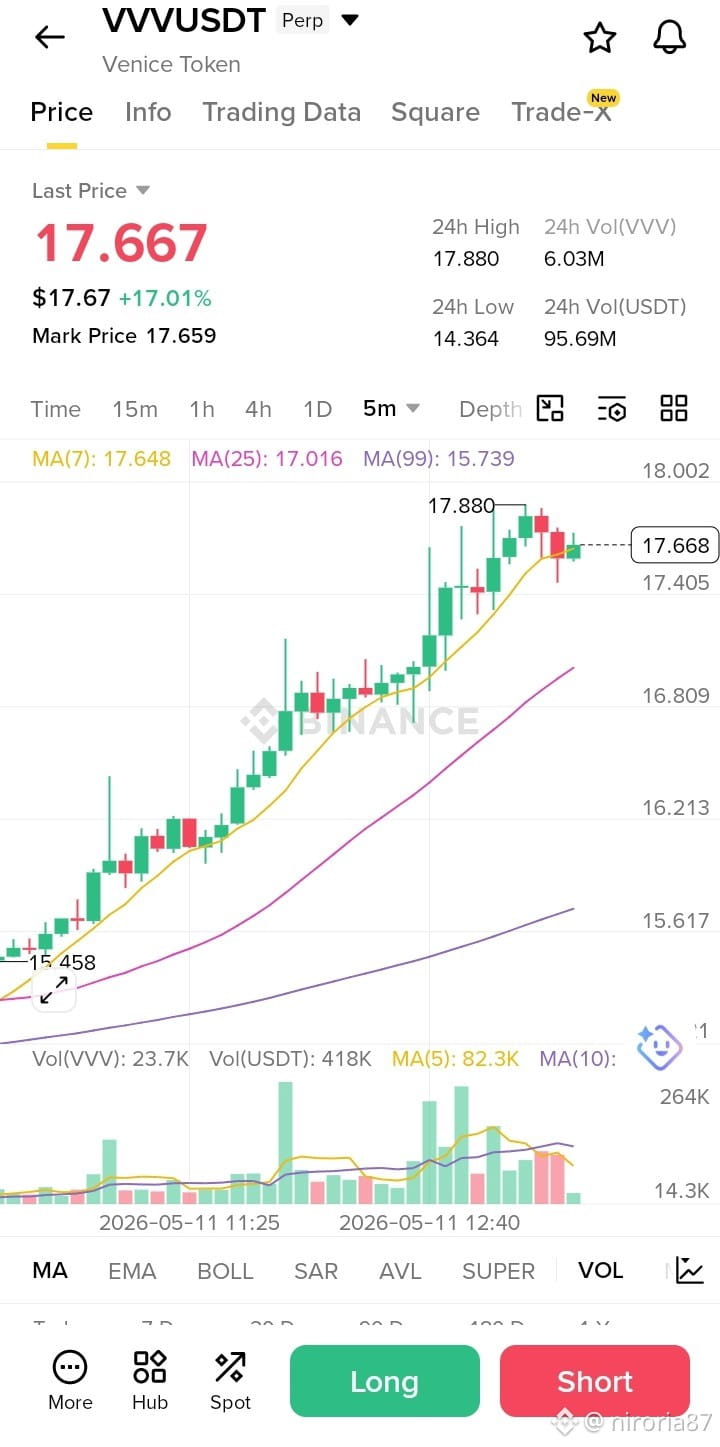The image size is (720, 1447).
Task: Tap the 24h Vol(VVV) 6.03M value
Action: [574, 259]
